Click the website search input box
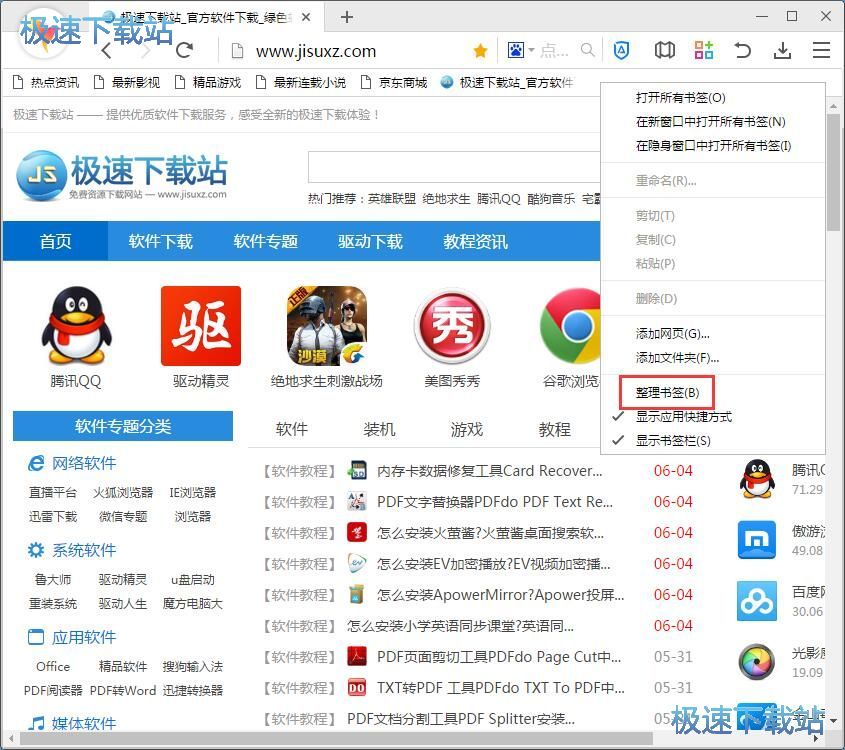This screenshot has width=845, height=750. coord(454,168)
